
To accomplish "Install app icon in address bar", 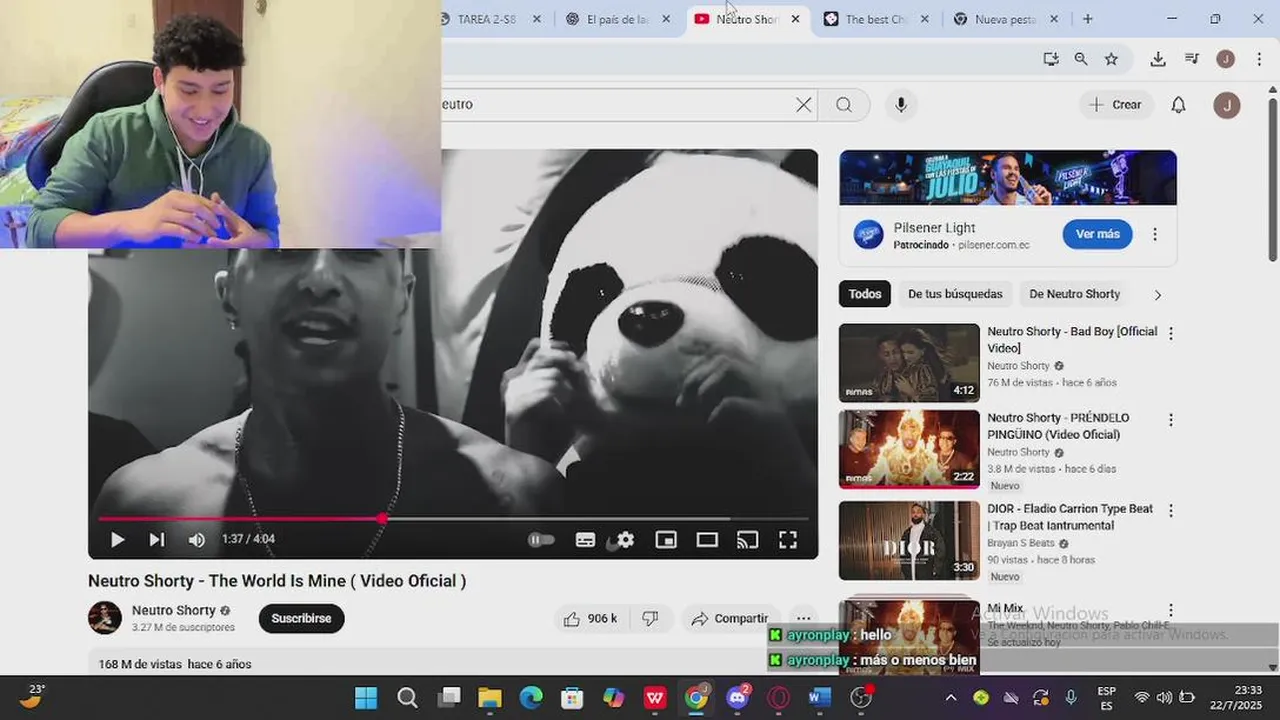I will [x=1051, y=59].
